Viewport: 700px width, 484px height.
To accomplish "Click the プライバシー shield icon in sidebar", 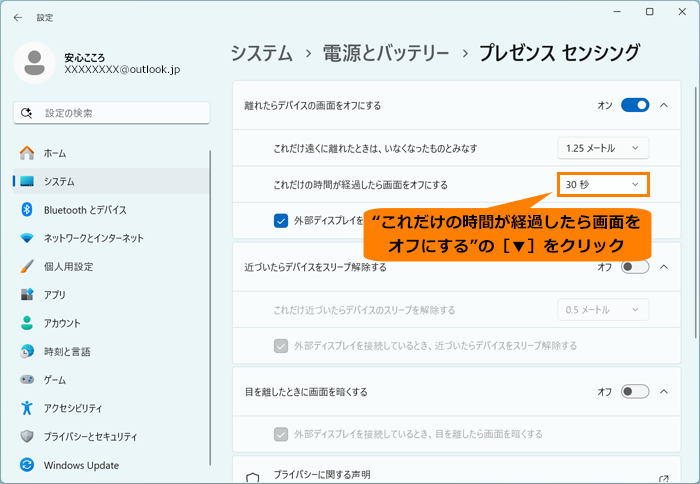I will (27, 436).
